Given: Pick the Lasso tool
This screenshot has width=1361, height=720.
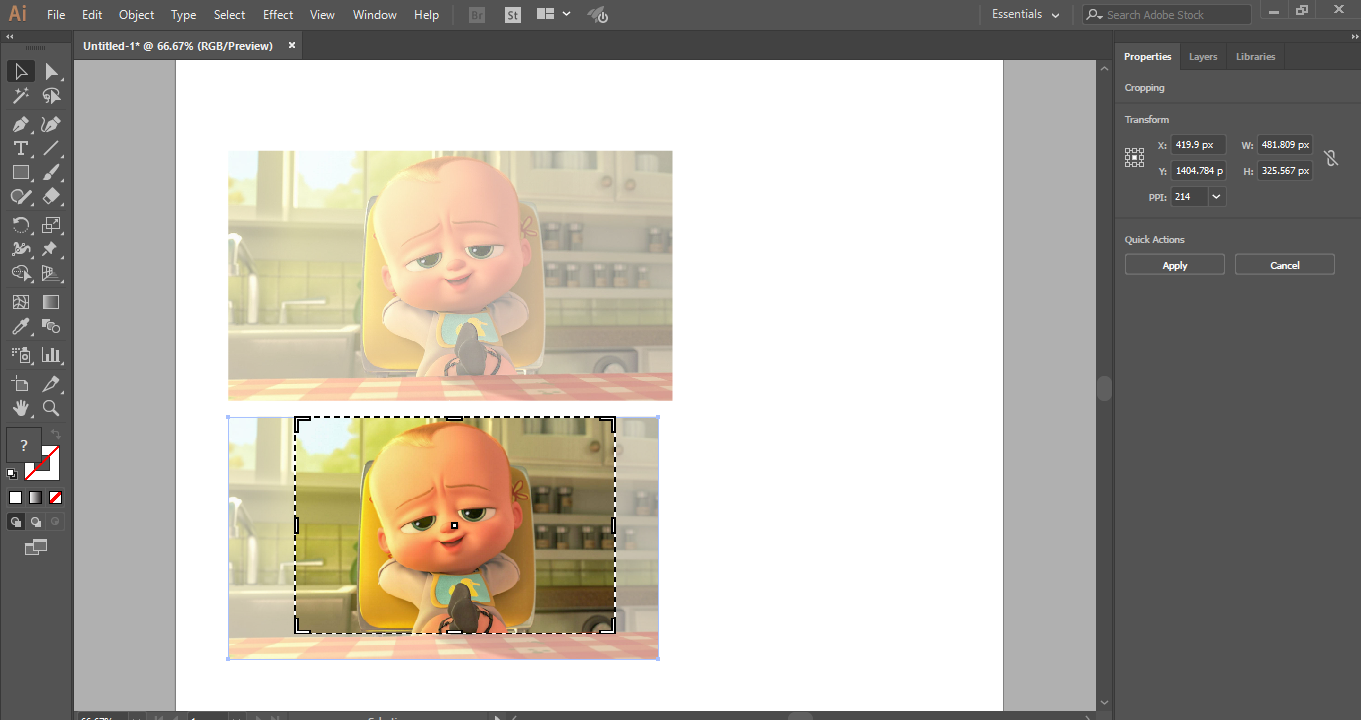Looking at the screenshot, I should point(51,96).
